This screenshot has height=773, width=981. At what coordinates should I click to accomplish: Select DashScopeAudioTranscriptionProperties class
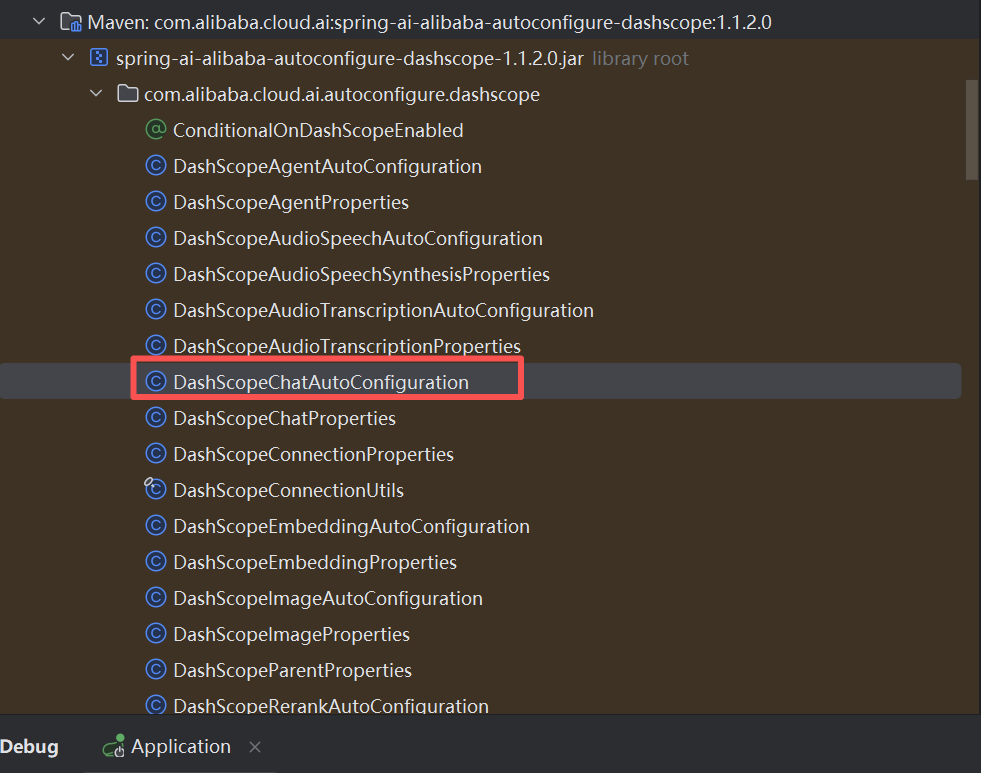coord(347,346)
